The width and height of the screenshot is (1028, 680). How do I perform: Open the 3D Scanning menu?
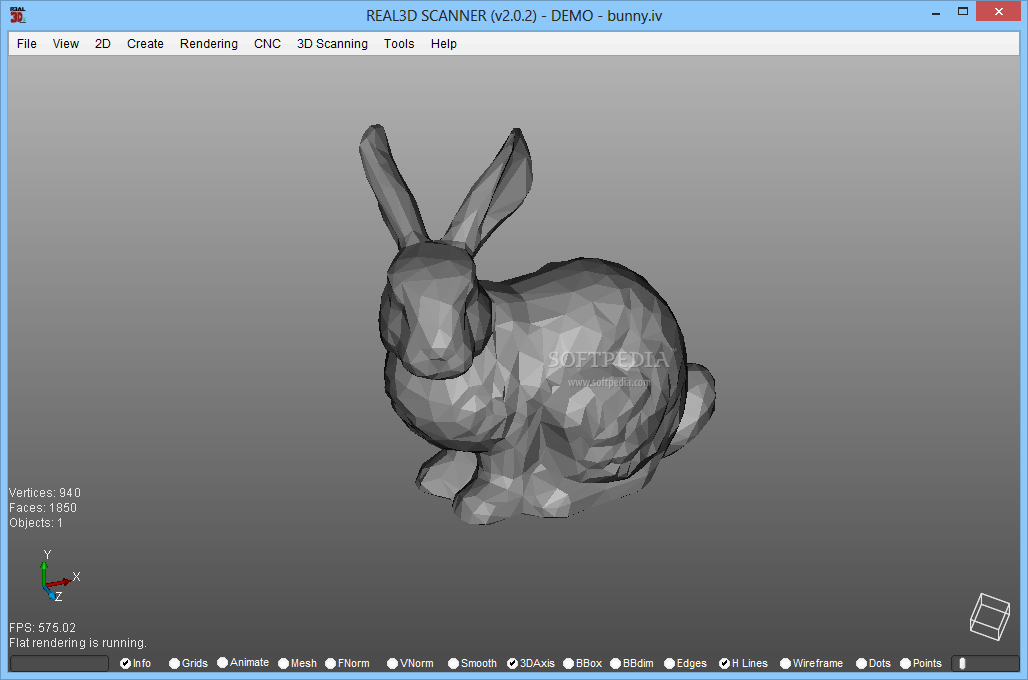(332, 44)
